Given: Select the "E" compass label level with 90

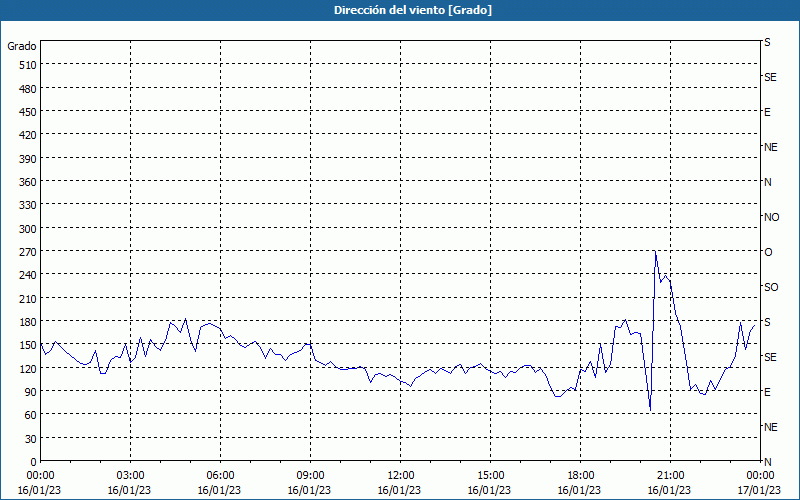Looking at the screenshot, I should click(767, 392).
